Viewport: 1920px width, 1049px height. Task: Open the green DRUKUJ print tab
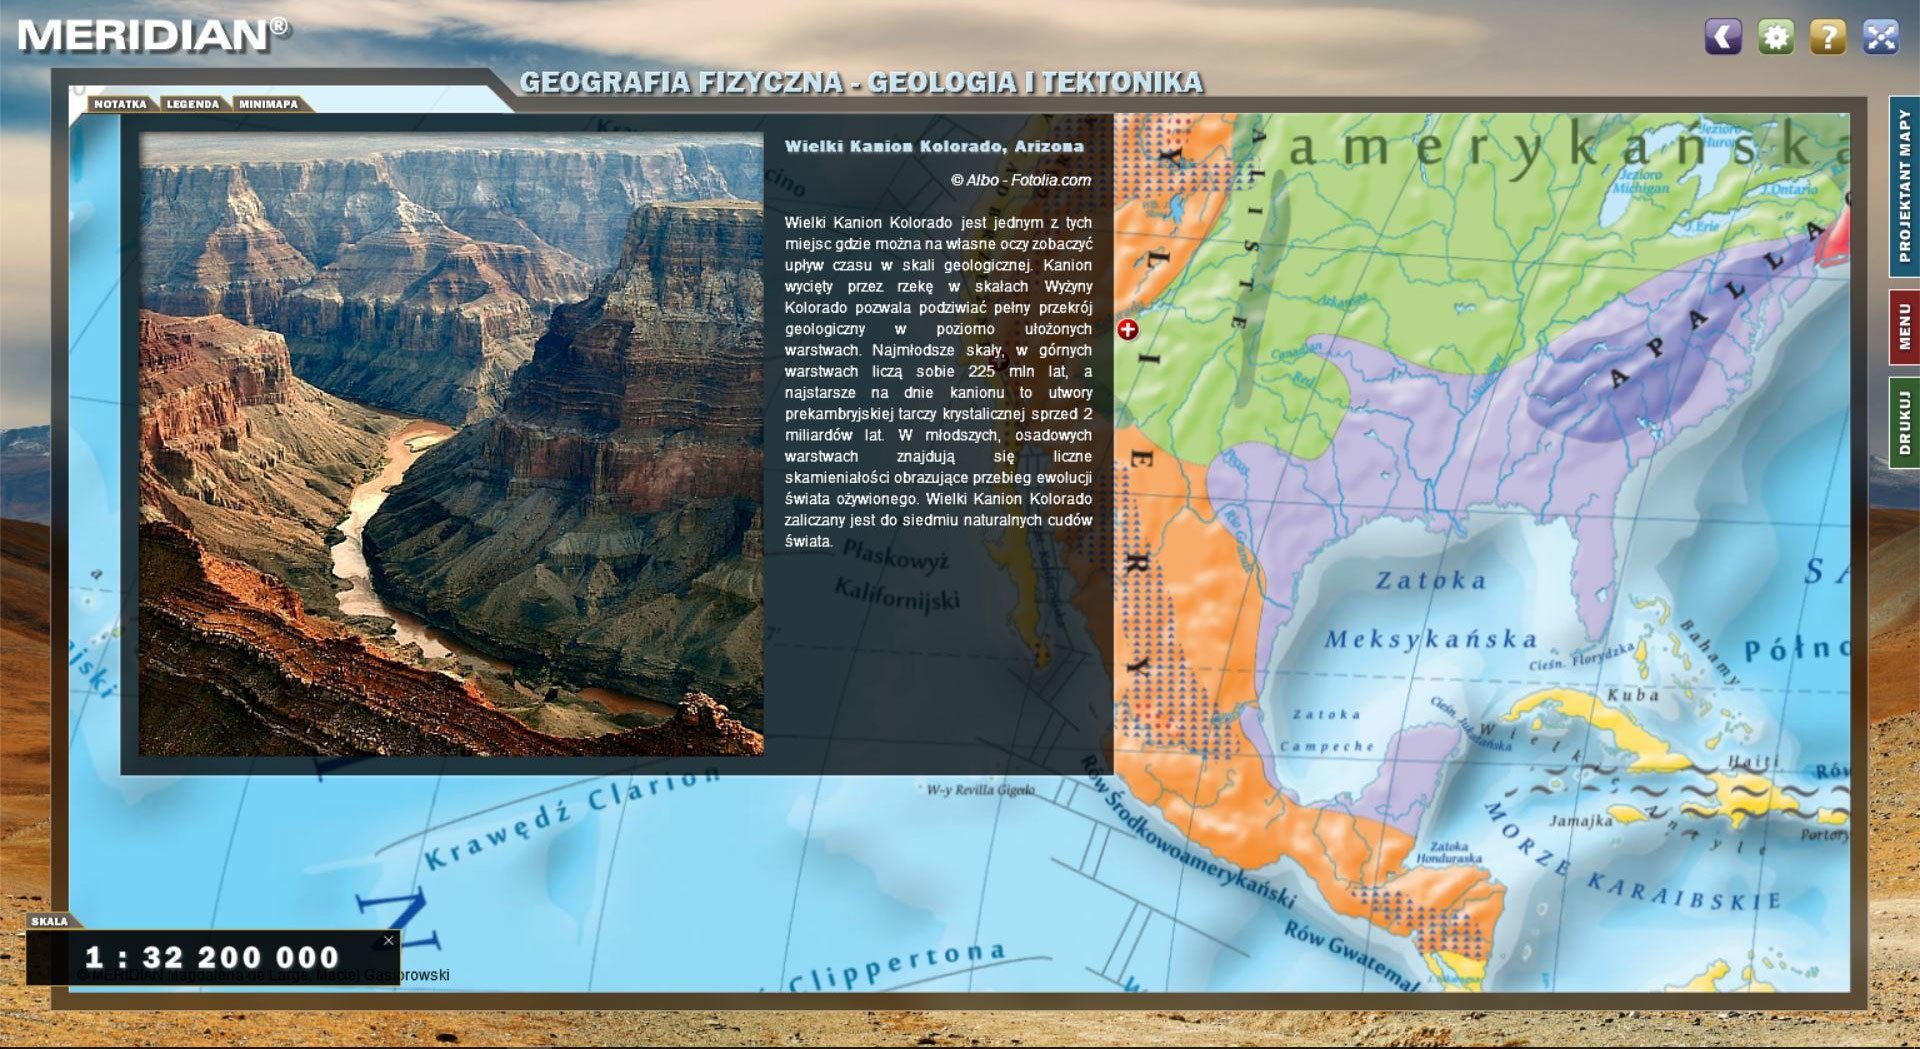[x=1904, y=422]
